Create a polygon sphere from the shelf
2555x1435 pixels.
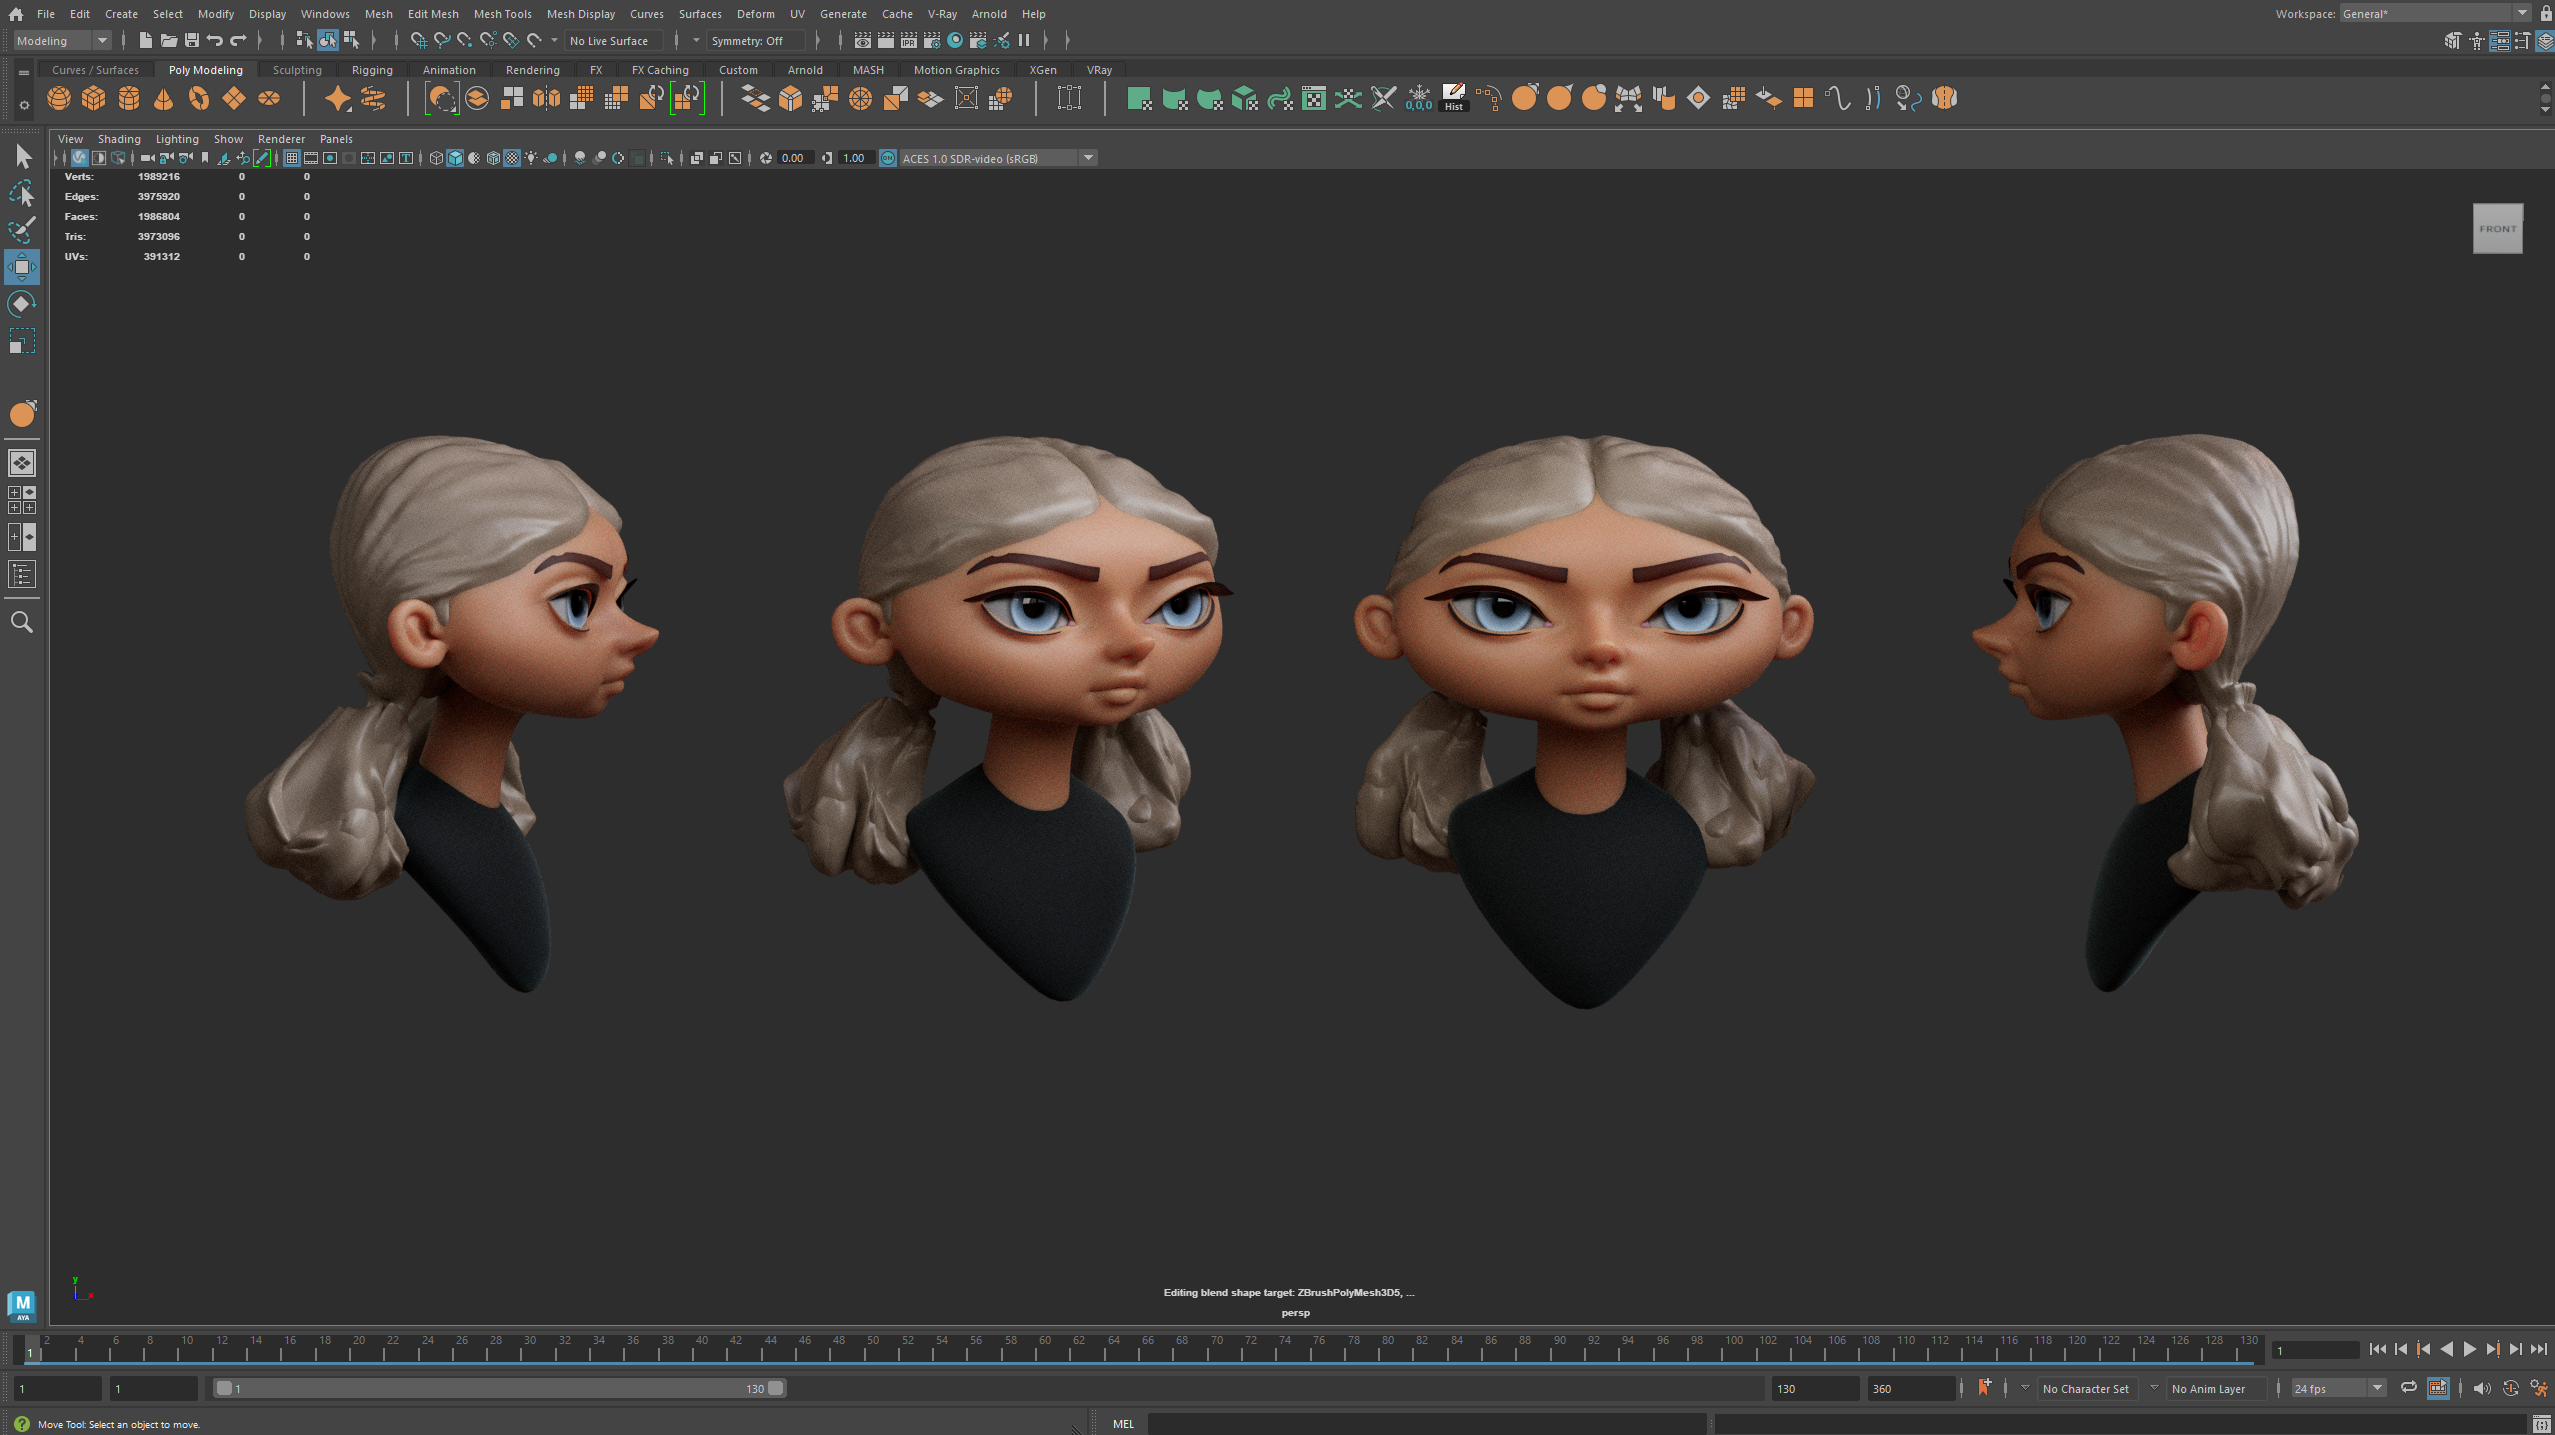point(59,98)
